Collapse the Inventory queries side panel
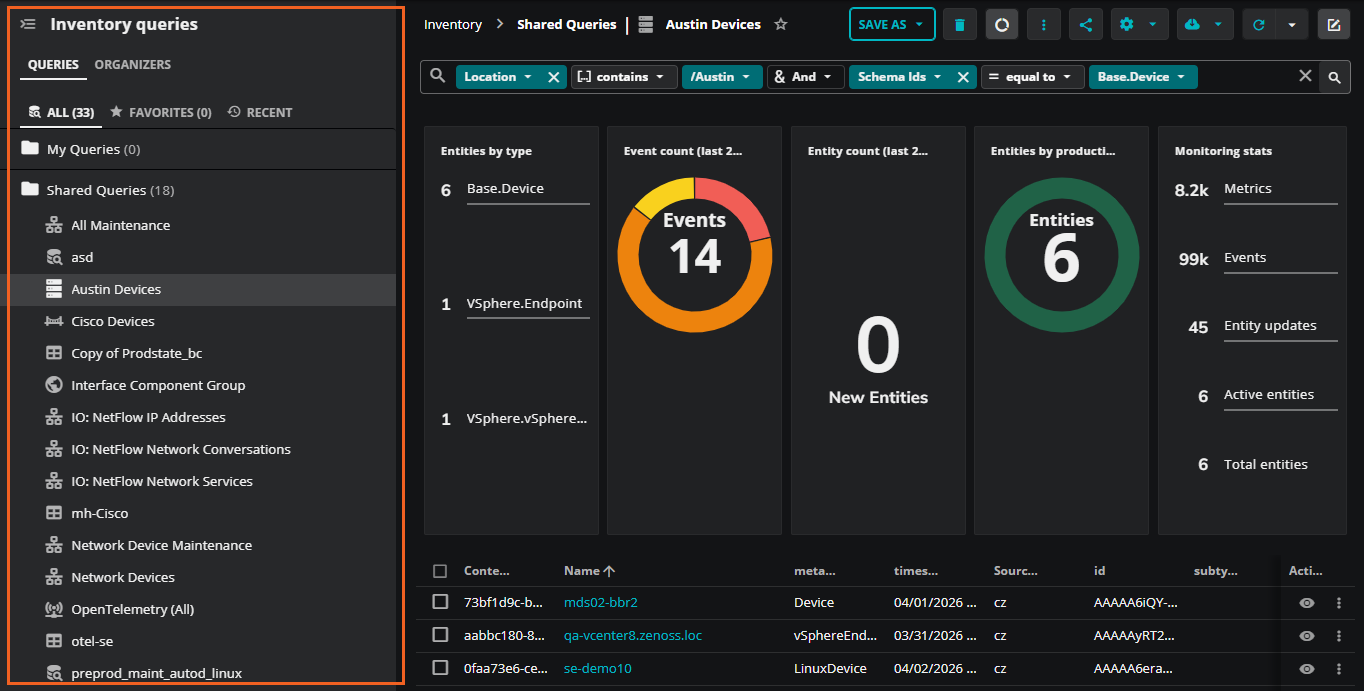 (x=28, y=24)
